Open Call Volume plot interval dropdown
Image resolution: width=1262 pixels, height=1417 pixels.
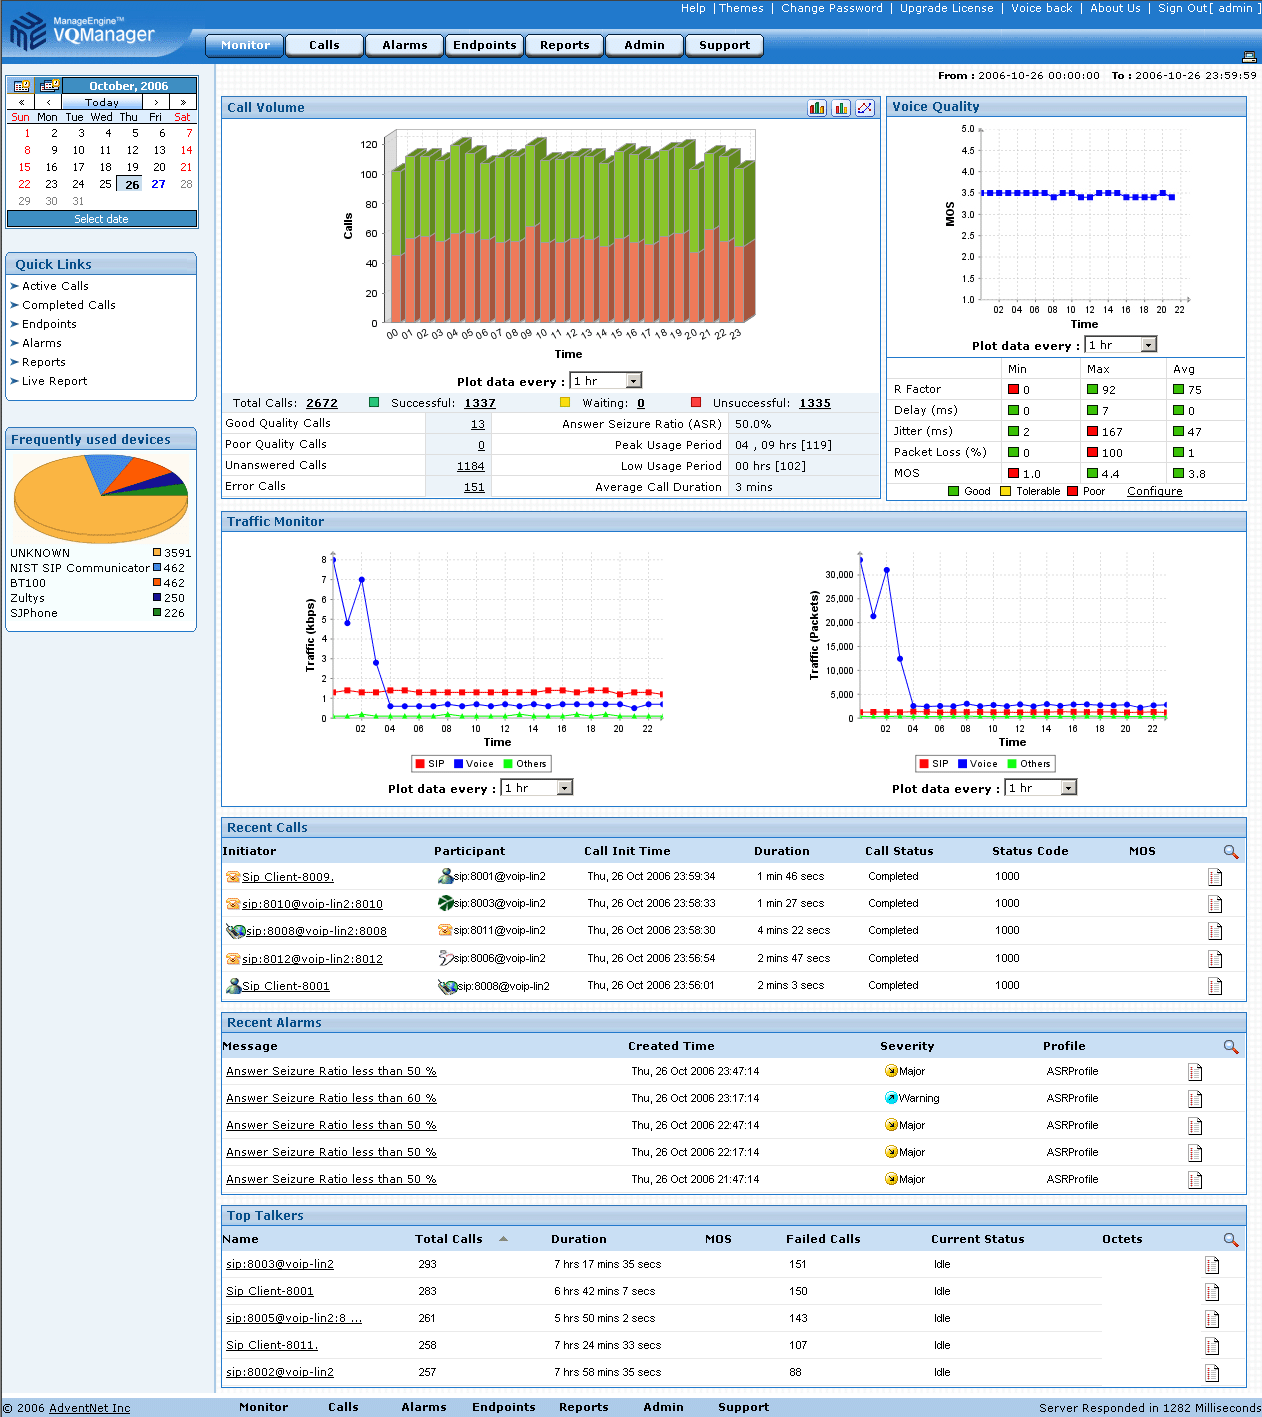click(606, 381)
